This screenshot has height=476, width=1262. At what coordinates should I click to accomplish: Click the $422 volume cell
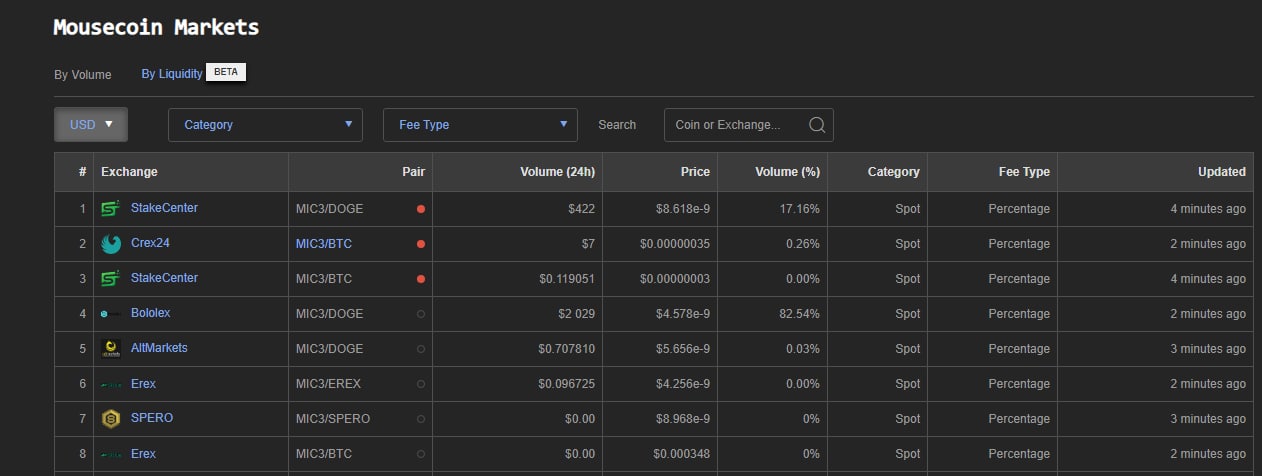point(517,209)
